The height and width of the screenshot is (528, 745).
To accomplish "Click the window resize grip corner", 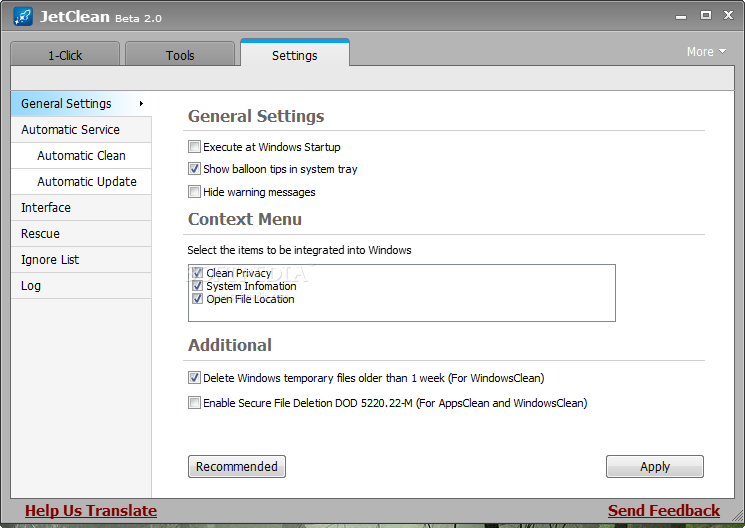I will [x=738, y=515].
